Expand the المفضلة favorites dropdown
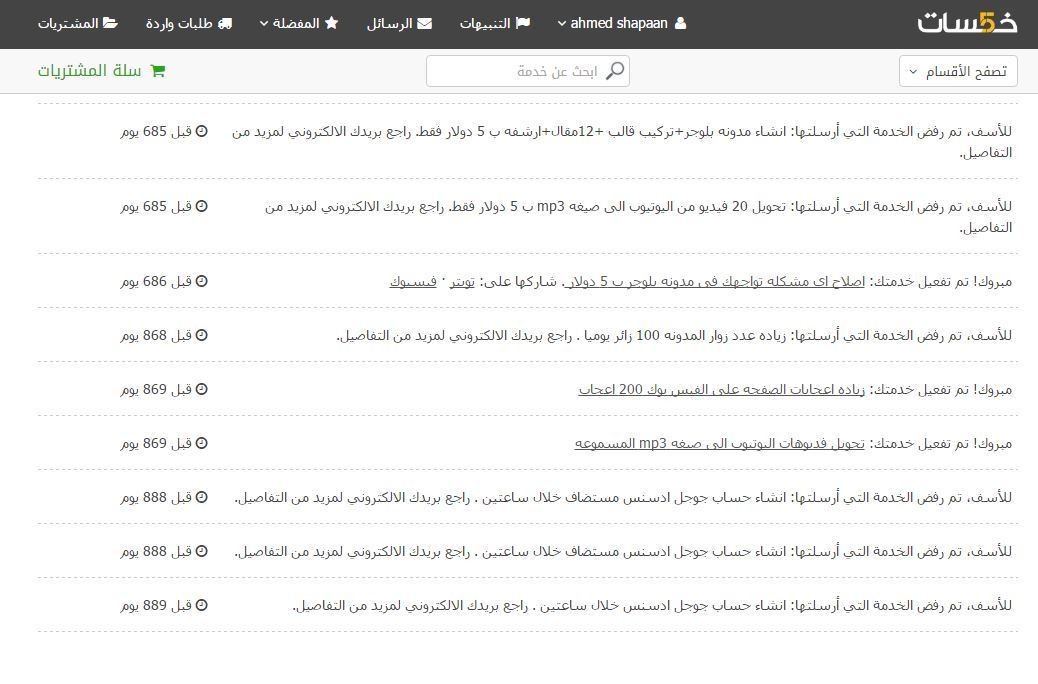Image resolution: width=1038 pixels, height=684 pixels. click(x=299, y=23)
